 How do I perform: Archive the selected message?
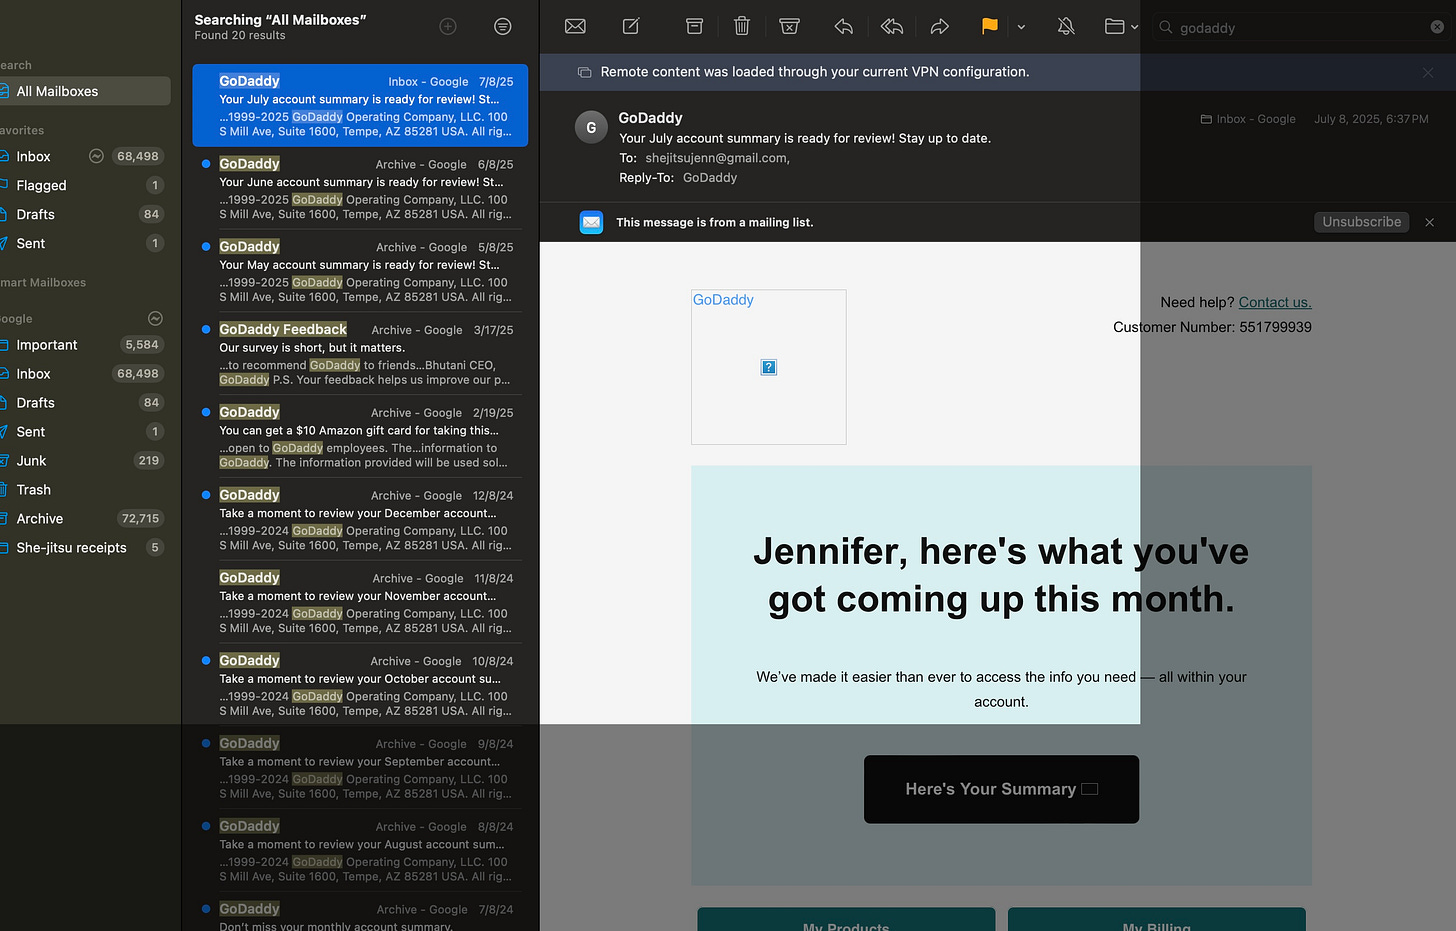[694, 27]
